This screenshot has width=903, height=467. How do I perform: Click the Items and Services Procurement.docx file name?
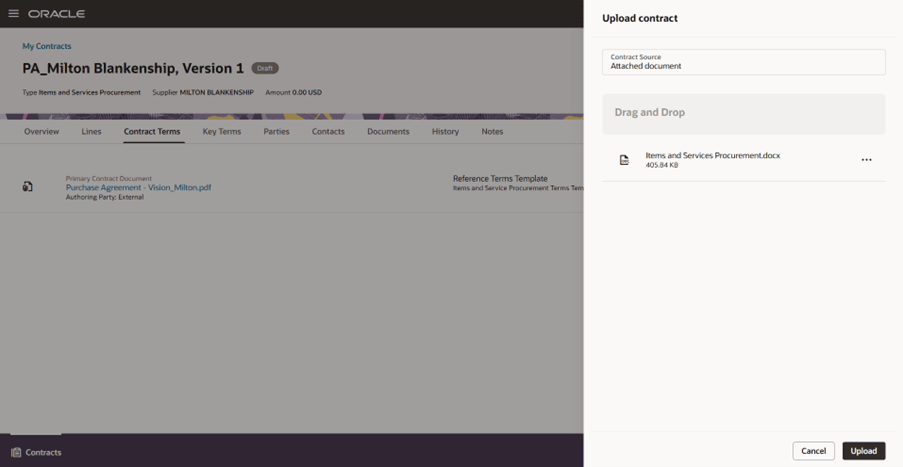[712, 155]
